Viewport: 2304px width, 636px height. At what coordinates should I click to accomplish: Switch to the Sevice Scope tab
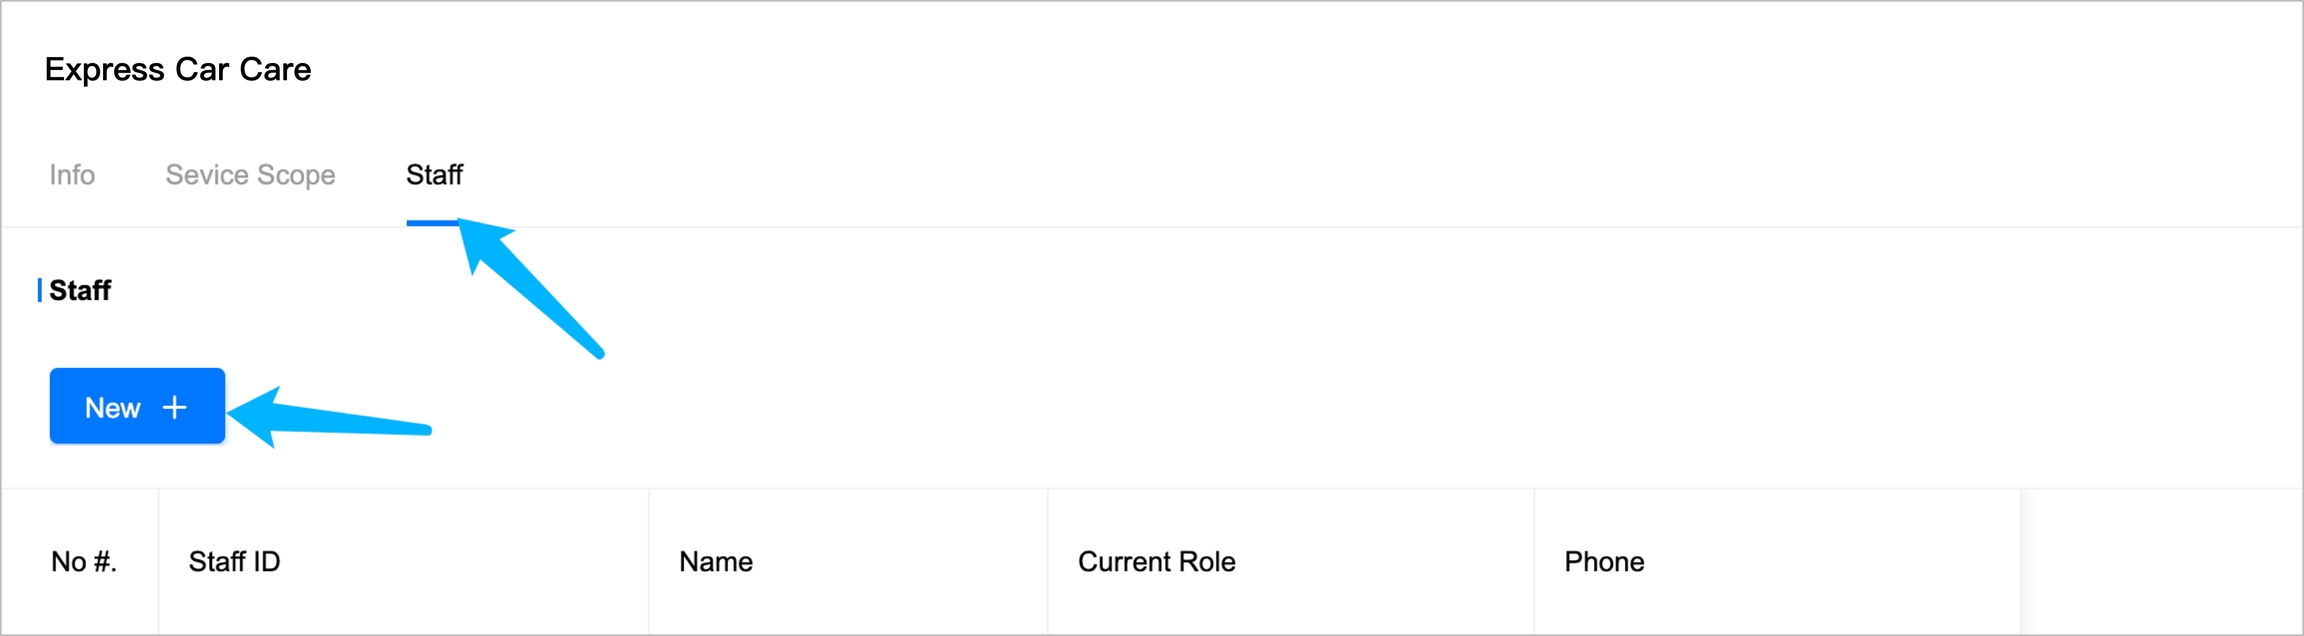[250, 175]
